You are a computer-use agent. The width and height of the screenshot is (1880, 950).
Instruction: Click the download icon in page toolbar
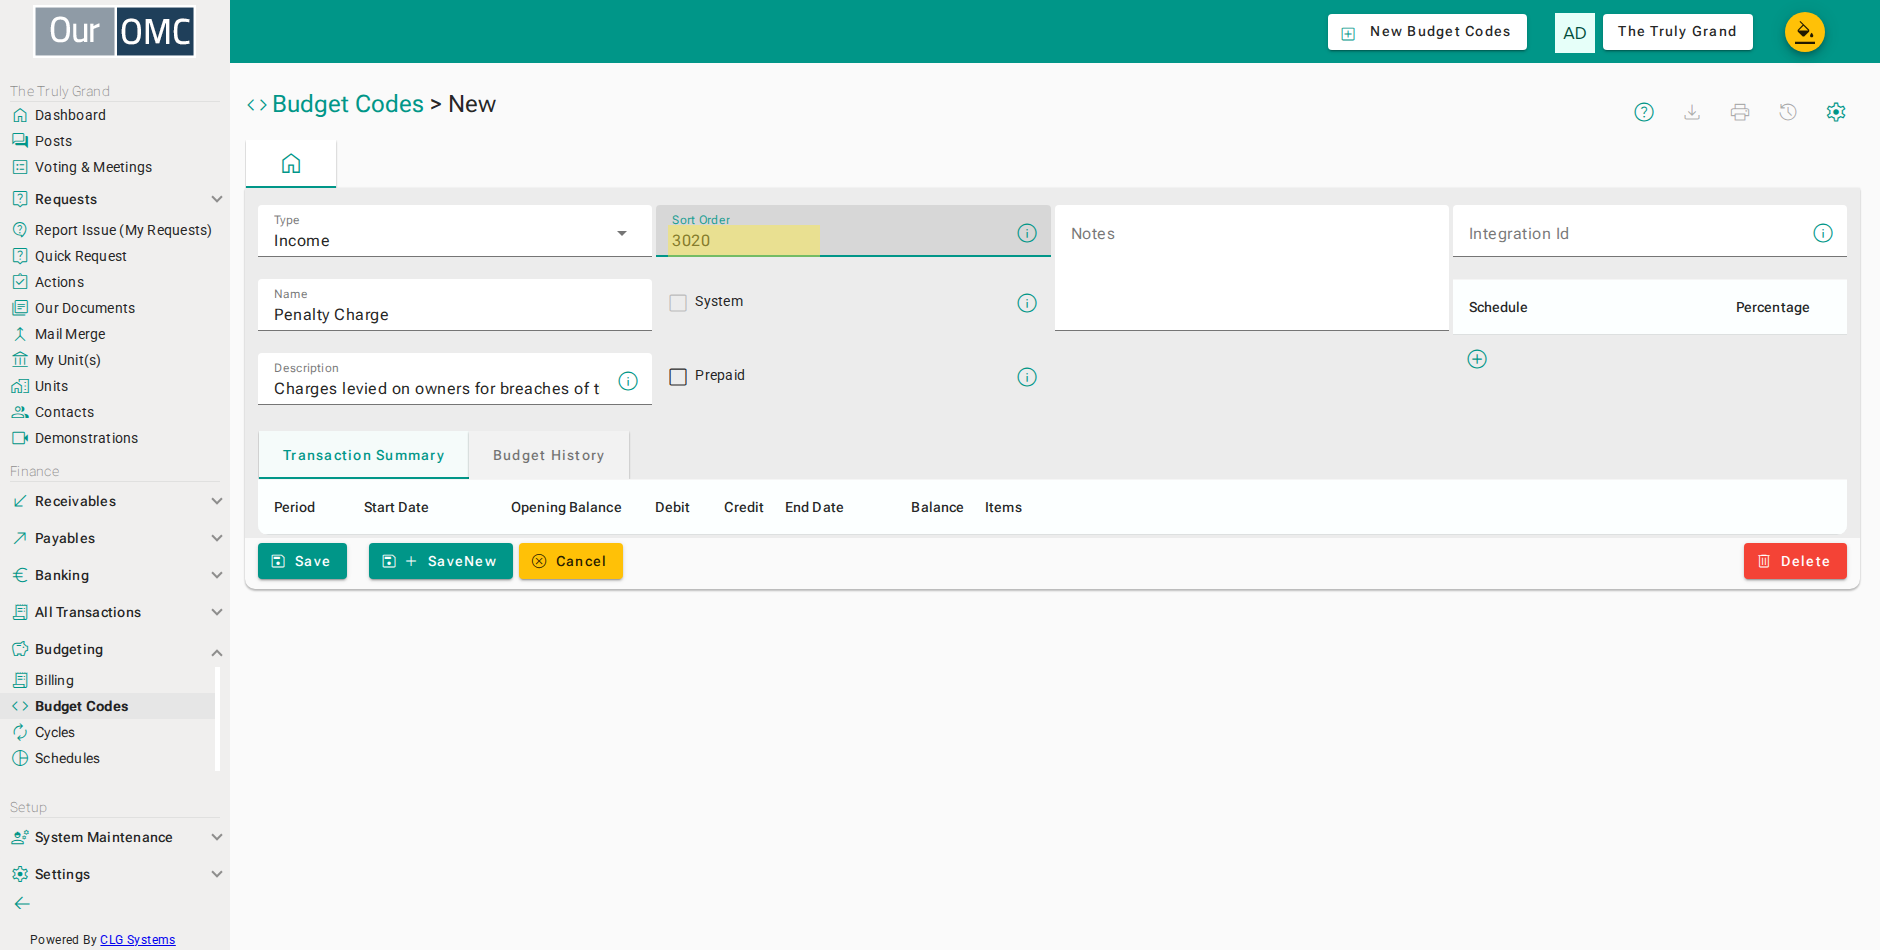coord(1692,112)
